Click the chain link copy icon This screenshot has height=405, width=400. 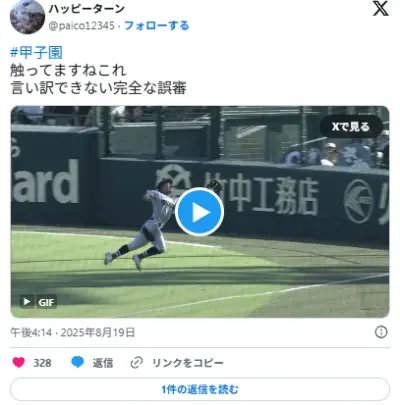[137, 362]
